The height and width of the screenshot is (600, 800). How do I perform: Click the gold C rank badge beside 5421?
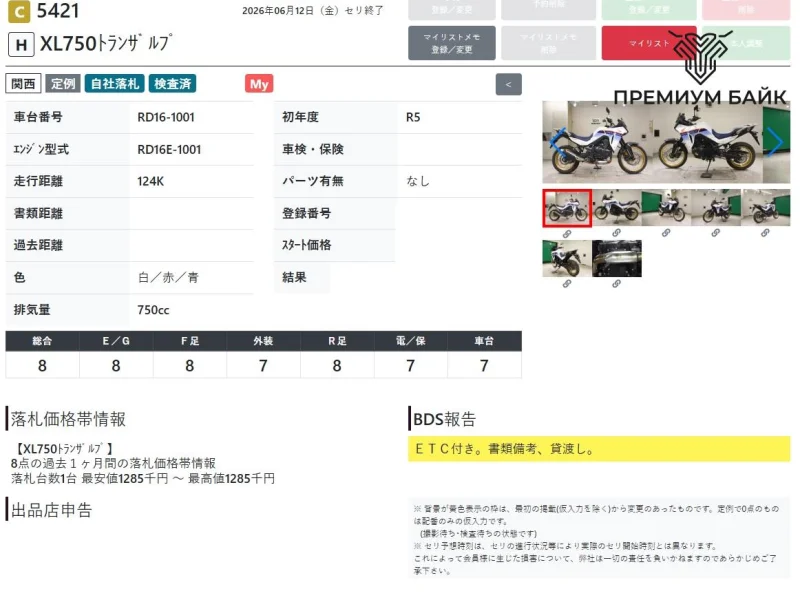(x=19, y=12)
